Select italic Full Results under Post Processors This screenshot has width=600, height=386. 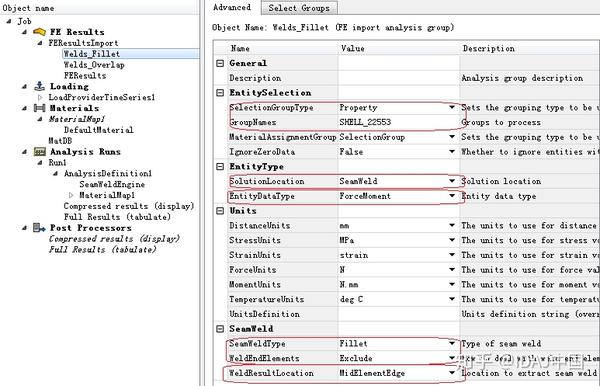103,249
